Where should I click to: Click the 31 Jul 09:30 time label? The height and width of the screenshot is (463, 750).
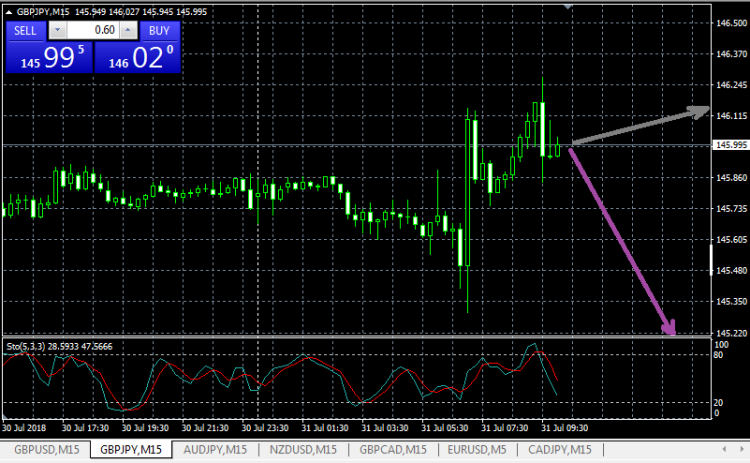pos(564,428)
